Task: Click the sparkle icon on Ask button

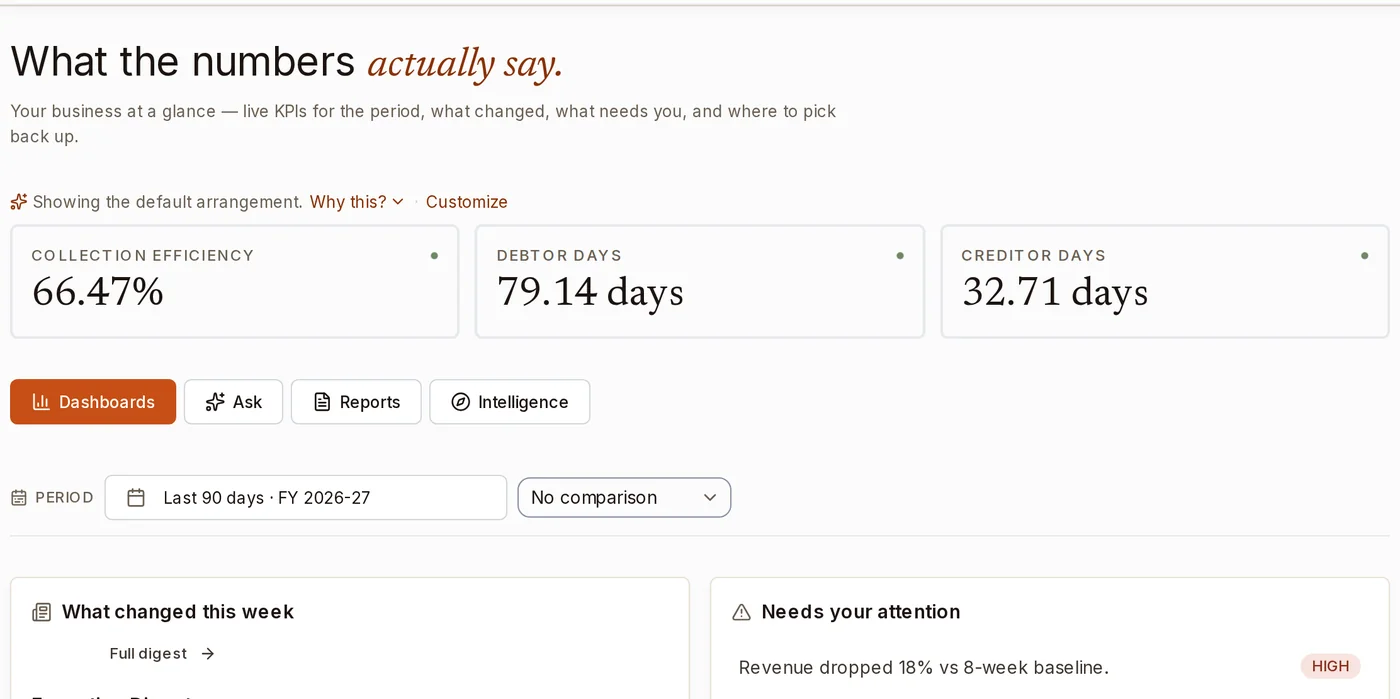Action: (x=214, y=402)
